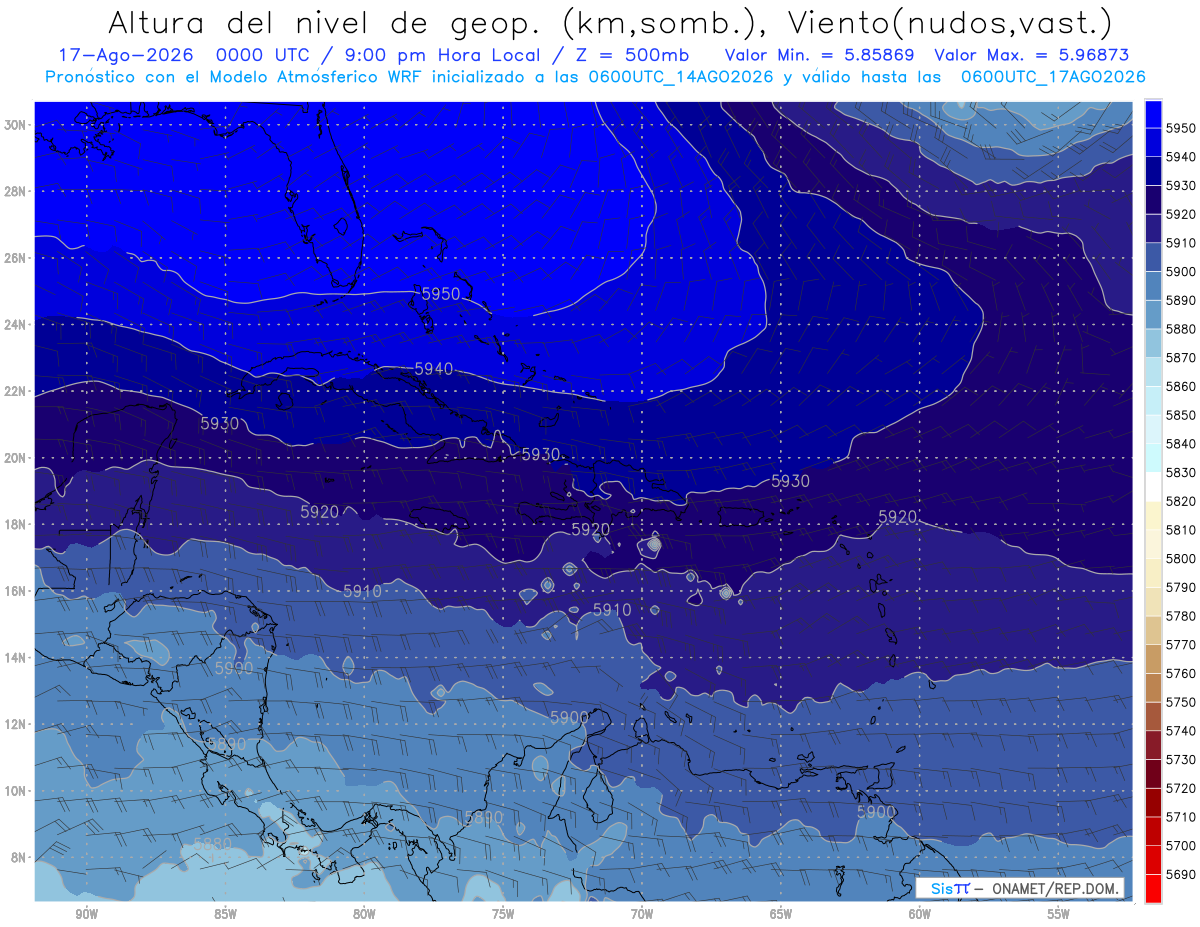Click the 5780 colorbar value

(1180, 616)
